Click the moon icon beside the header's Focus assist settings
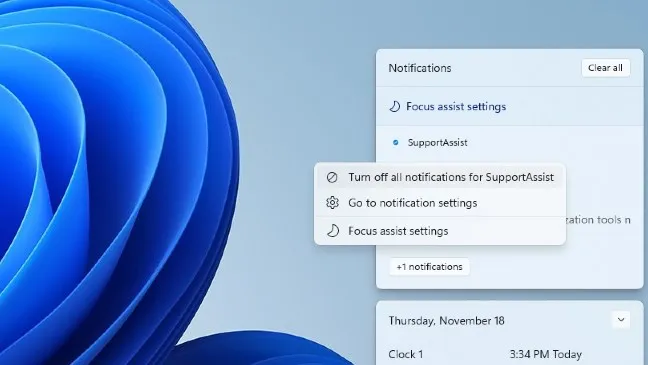648x365 pixels. coord(395,107)
